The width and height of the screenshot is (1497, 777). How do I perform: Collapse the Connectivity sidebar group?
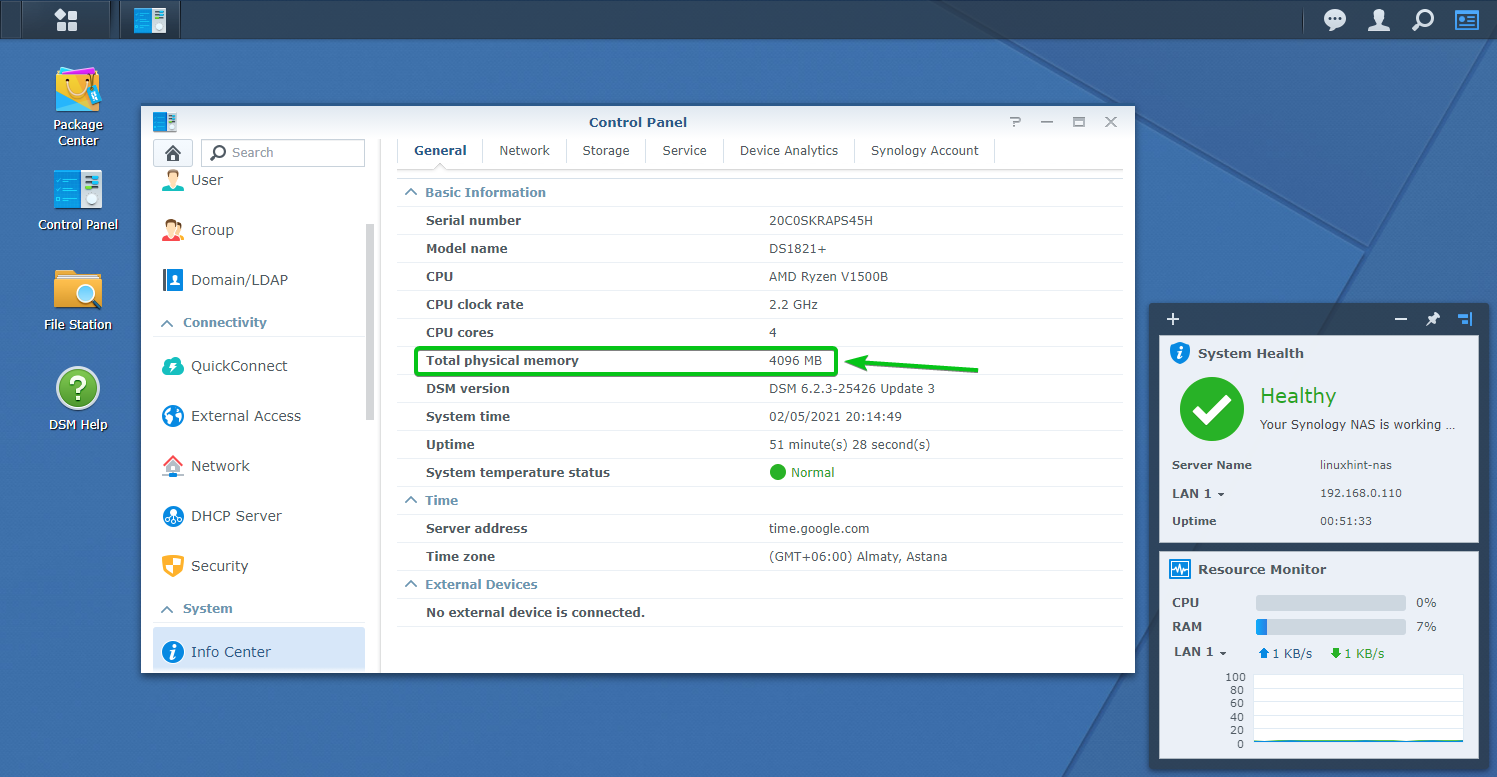click(x=166, y=323)
